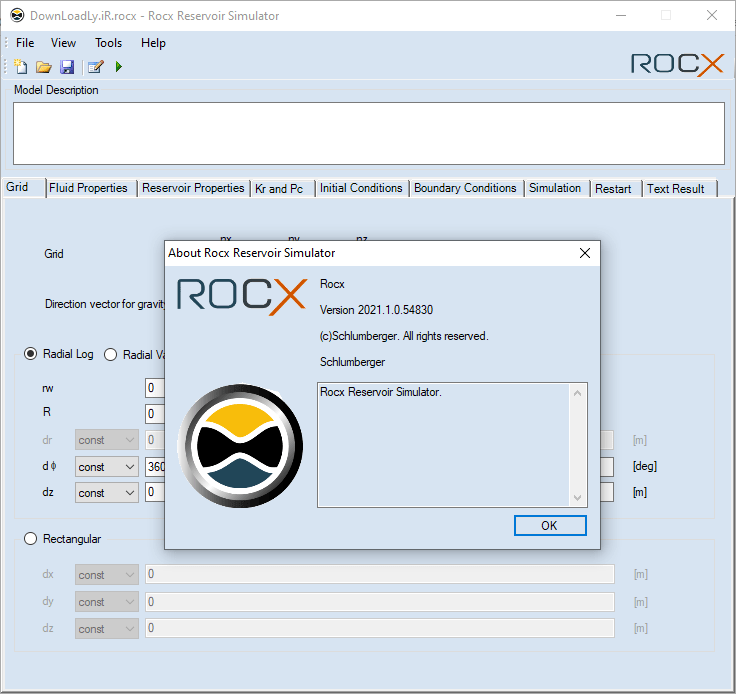Click the About text box scrollbar down arrow

pyautogui.click(x=577, y=498)
